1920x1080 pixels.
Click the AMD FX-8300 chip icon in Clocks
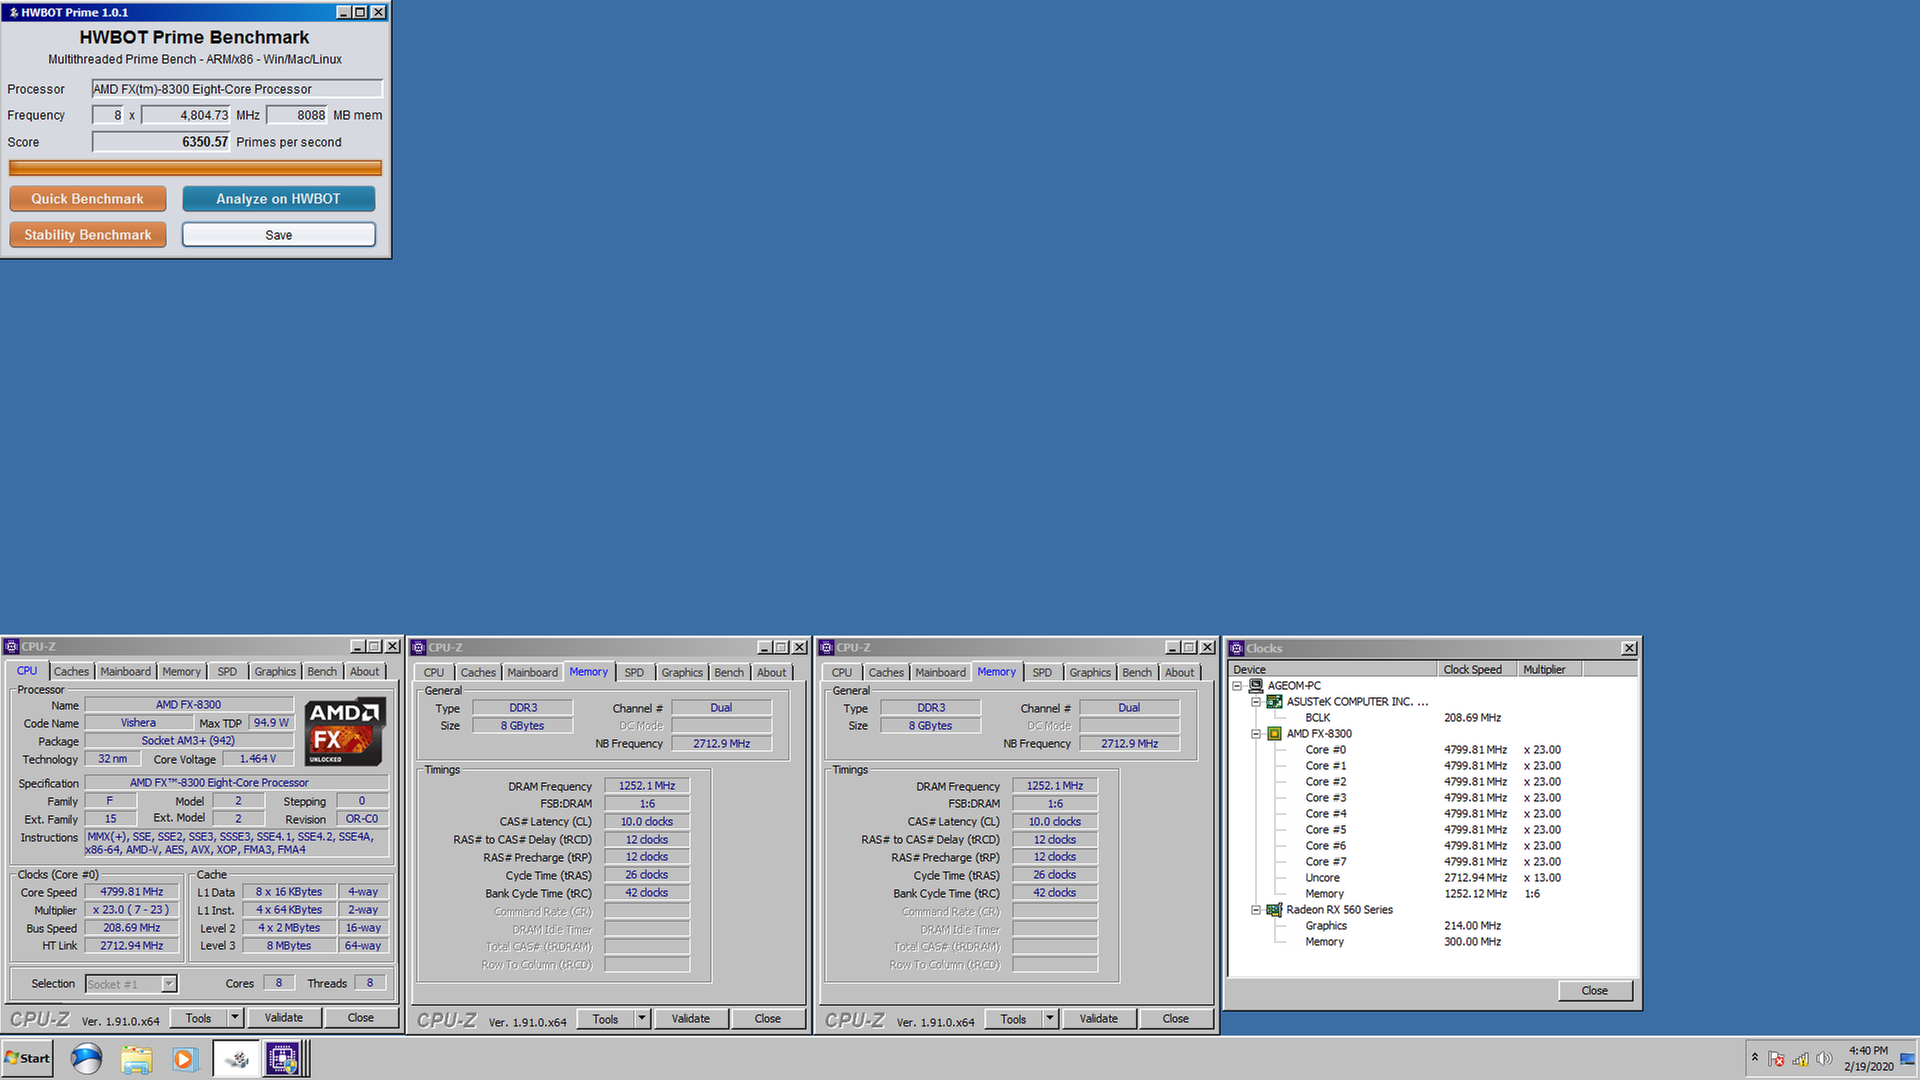(1274, 734)
